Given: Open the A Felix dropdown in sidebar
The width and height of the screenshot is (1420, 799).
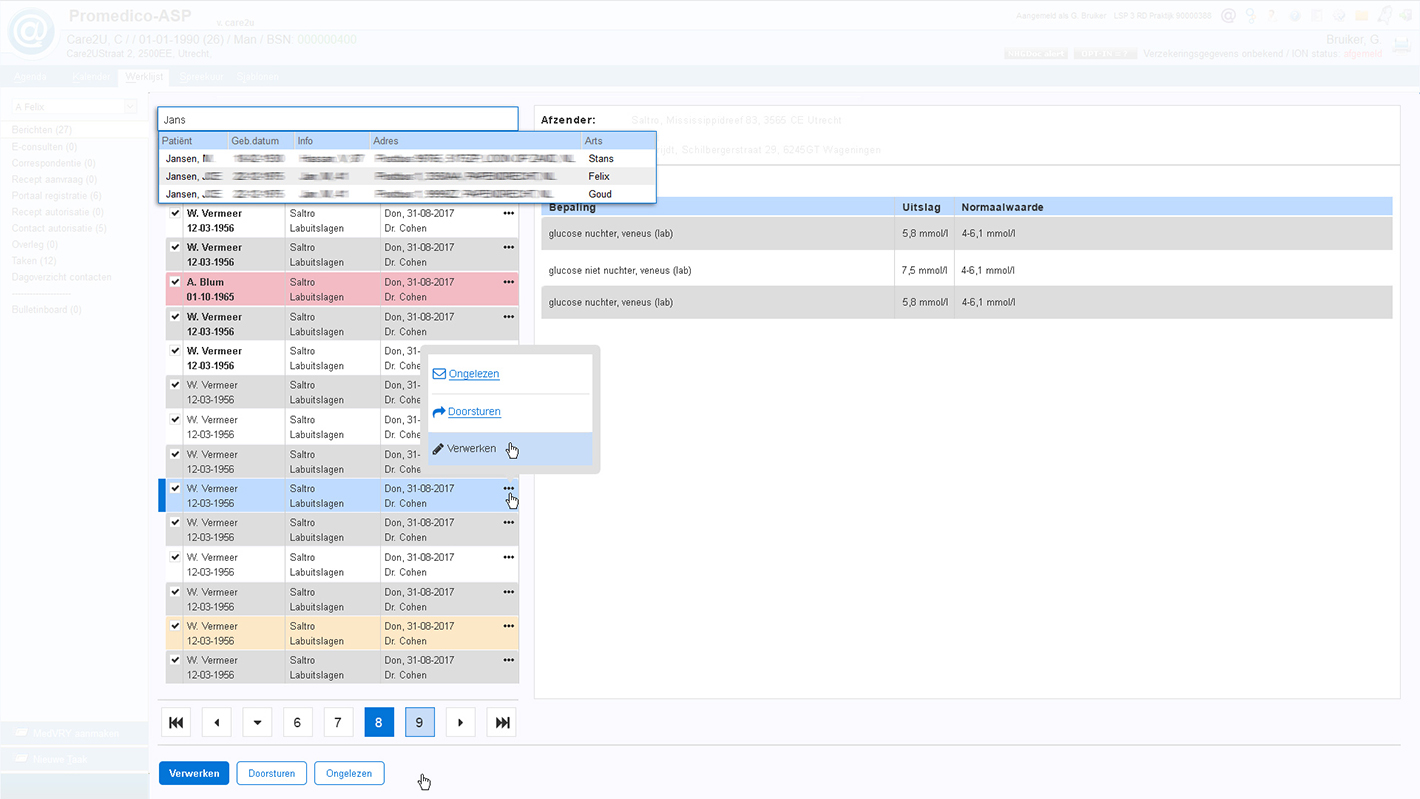Looking at the screenshot, I should (x=130, y=107).
